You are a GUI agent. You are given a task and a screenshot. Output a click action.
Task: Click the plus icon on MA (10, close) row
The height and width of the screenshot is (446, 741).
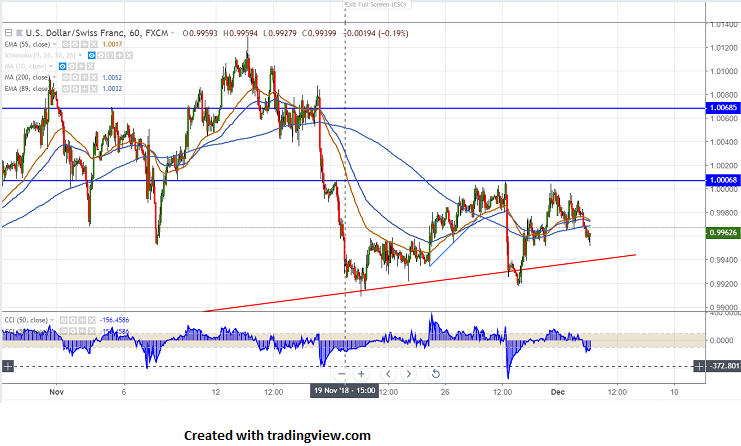click(81, 66)
